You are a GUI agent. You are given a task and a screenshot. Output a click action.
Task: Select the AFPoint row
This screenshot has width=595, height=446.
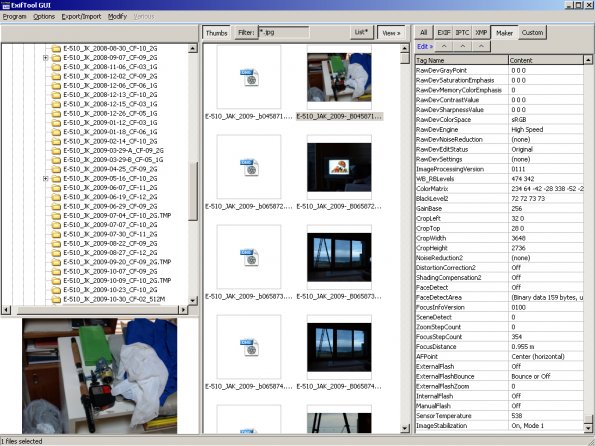(x=499, y=356)
